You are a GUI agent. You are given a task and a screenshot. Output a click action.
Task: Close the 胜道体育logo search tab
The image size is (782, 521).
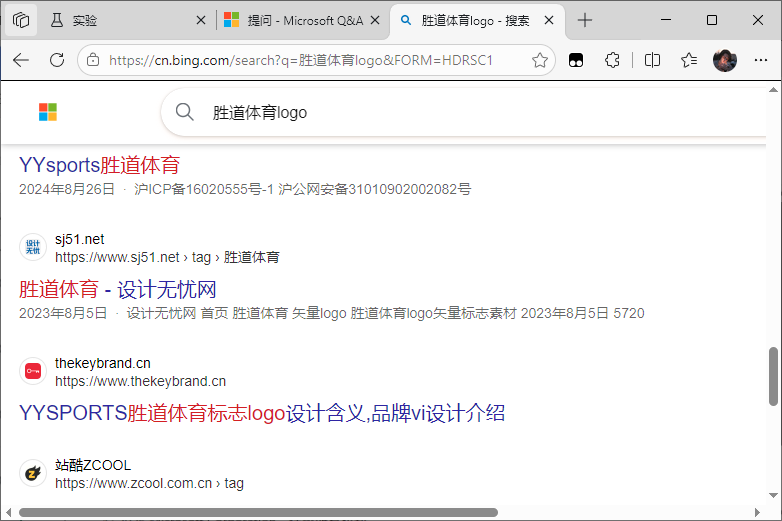(549, 20)
